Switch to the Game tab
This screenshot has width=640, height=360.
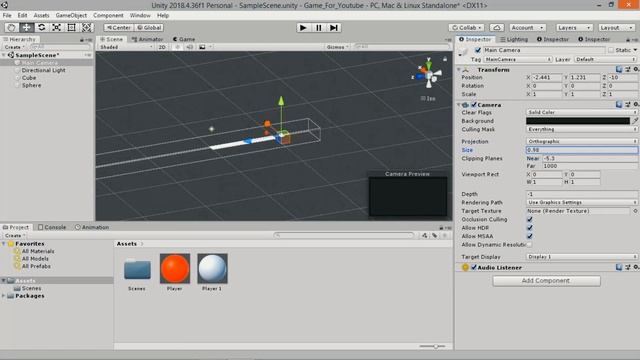click(184, 39)
